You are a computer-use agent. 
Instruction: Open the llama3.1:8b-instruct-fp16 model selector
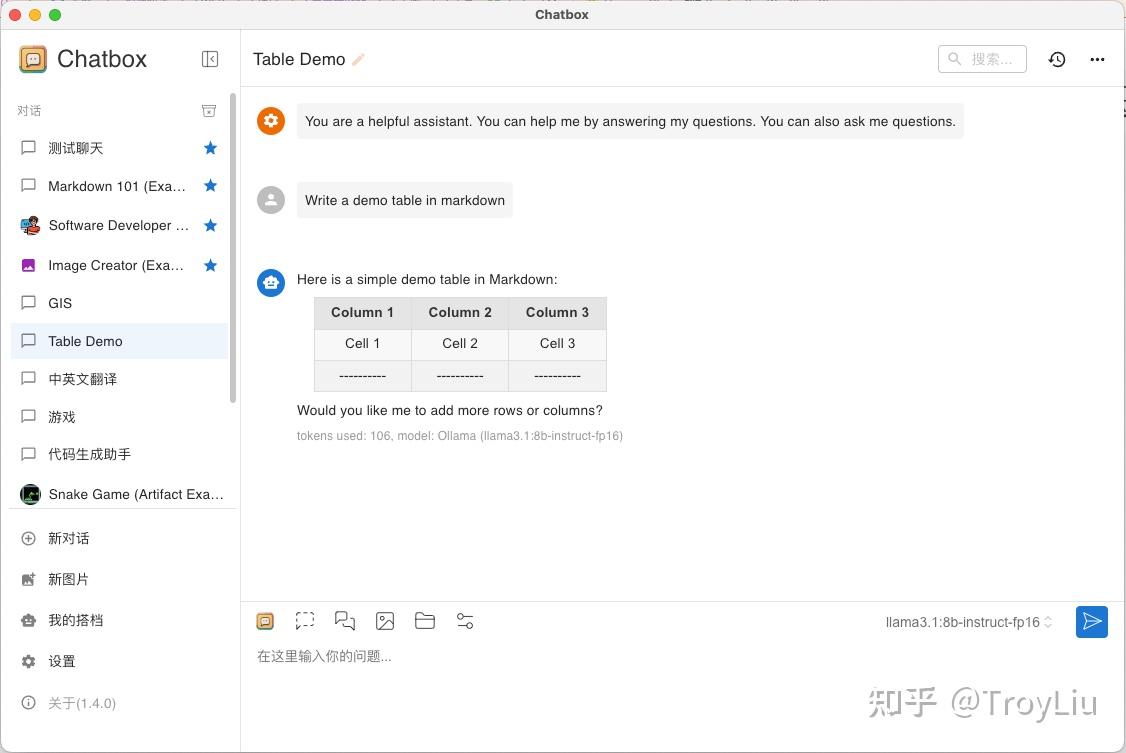(963, 621)
